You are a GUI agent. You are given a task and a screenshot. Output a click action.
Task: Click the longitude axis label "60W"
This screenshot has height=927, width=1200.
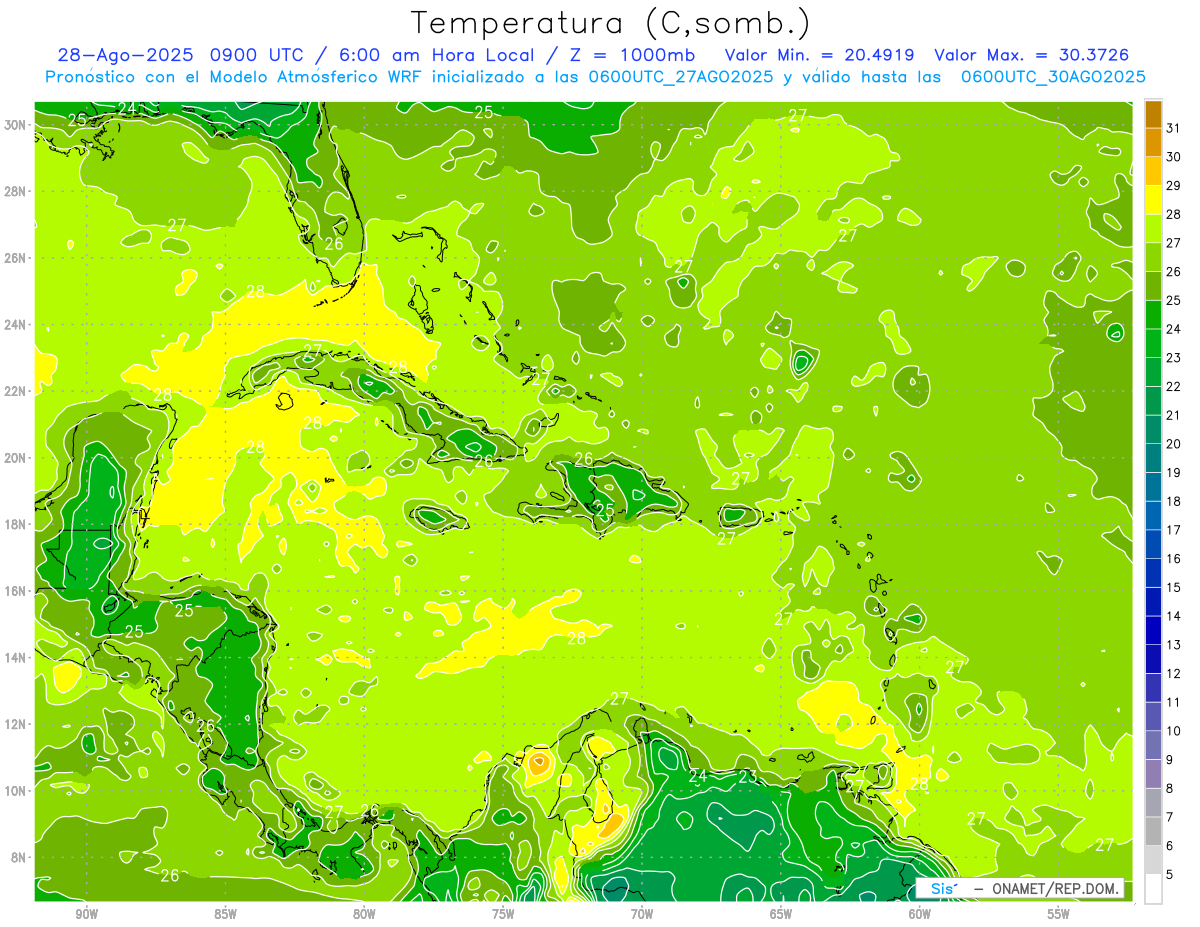[x=920, y=913]
